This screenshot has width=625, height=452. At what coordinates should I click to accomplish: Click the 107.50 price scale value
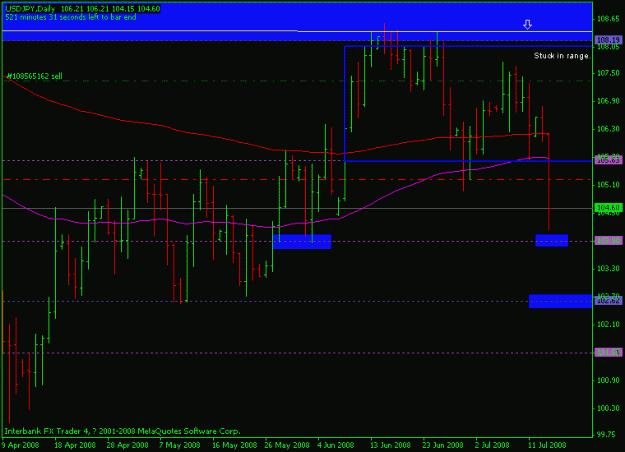point(608,73)
